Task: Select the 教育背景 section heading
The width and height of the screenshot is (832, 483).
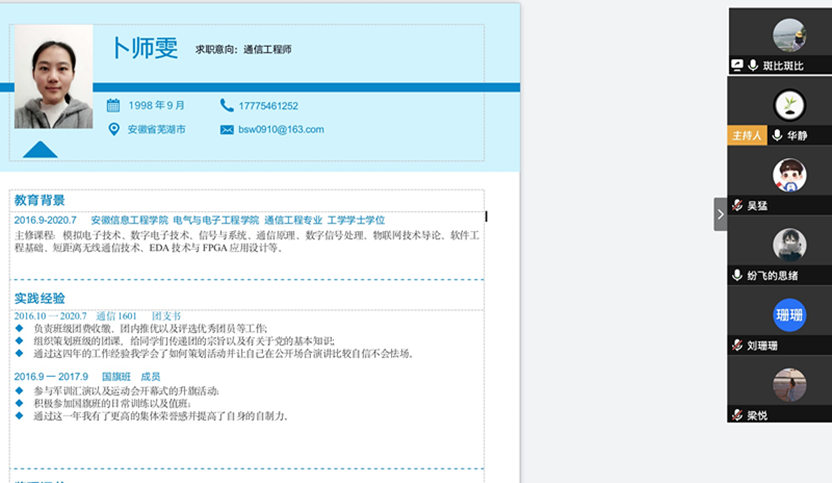Action: (40, 200)
